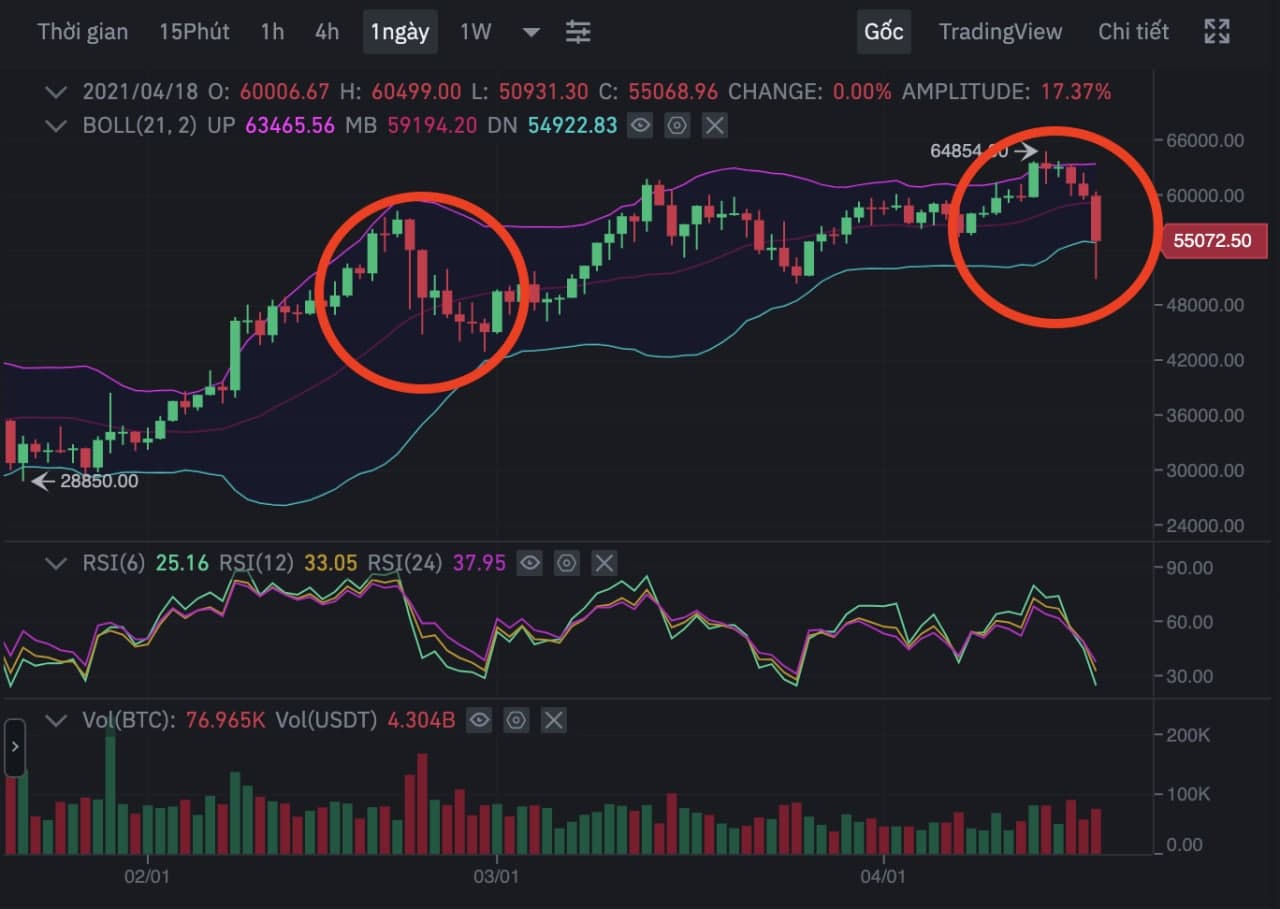This screenshot has width=1280, height=909.
Task: Click the RSI(6) indicator label
Action: [x=114, y=563]
